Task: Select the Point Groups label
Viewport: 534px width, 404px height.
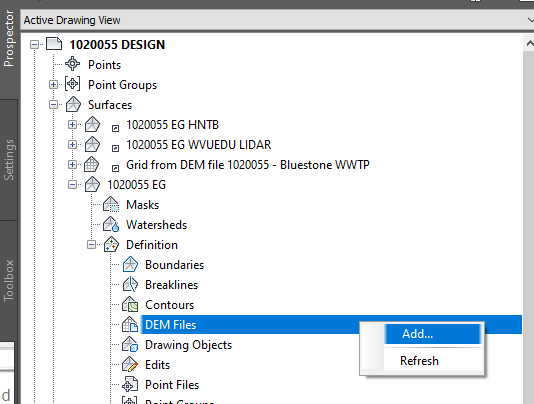Action: click(122, 85)
